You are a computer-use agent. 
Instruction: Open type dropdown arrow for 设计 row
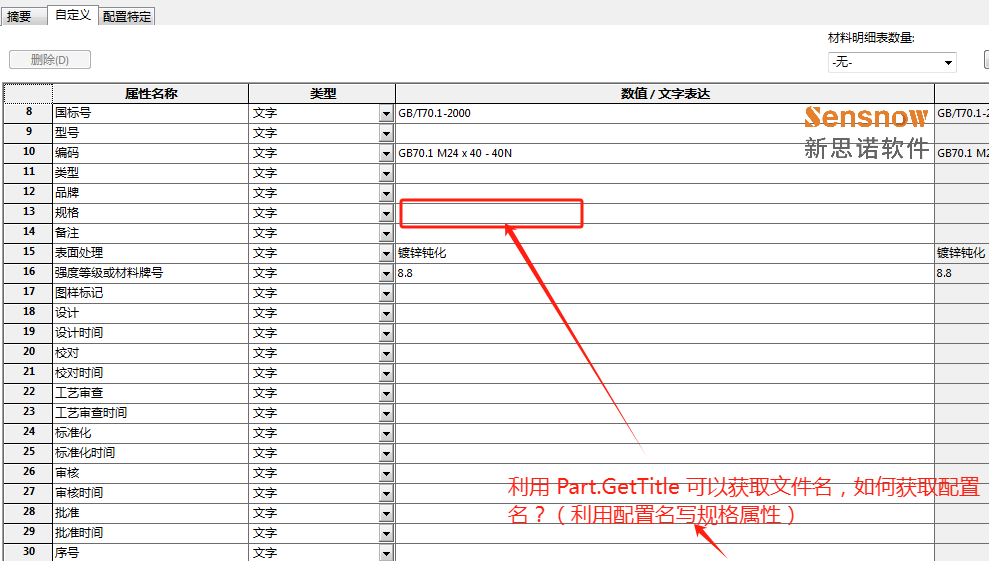386,314
